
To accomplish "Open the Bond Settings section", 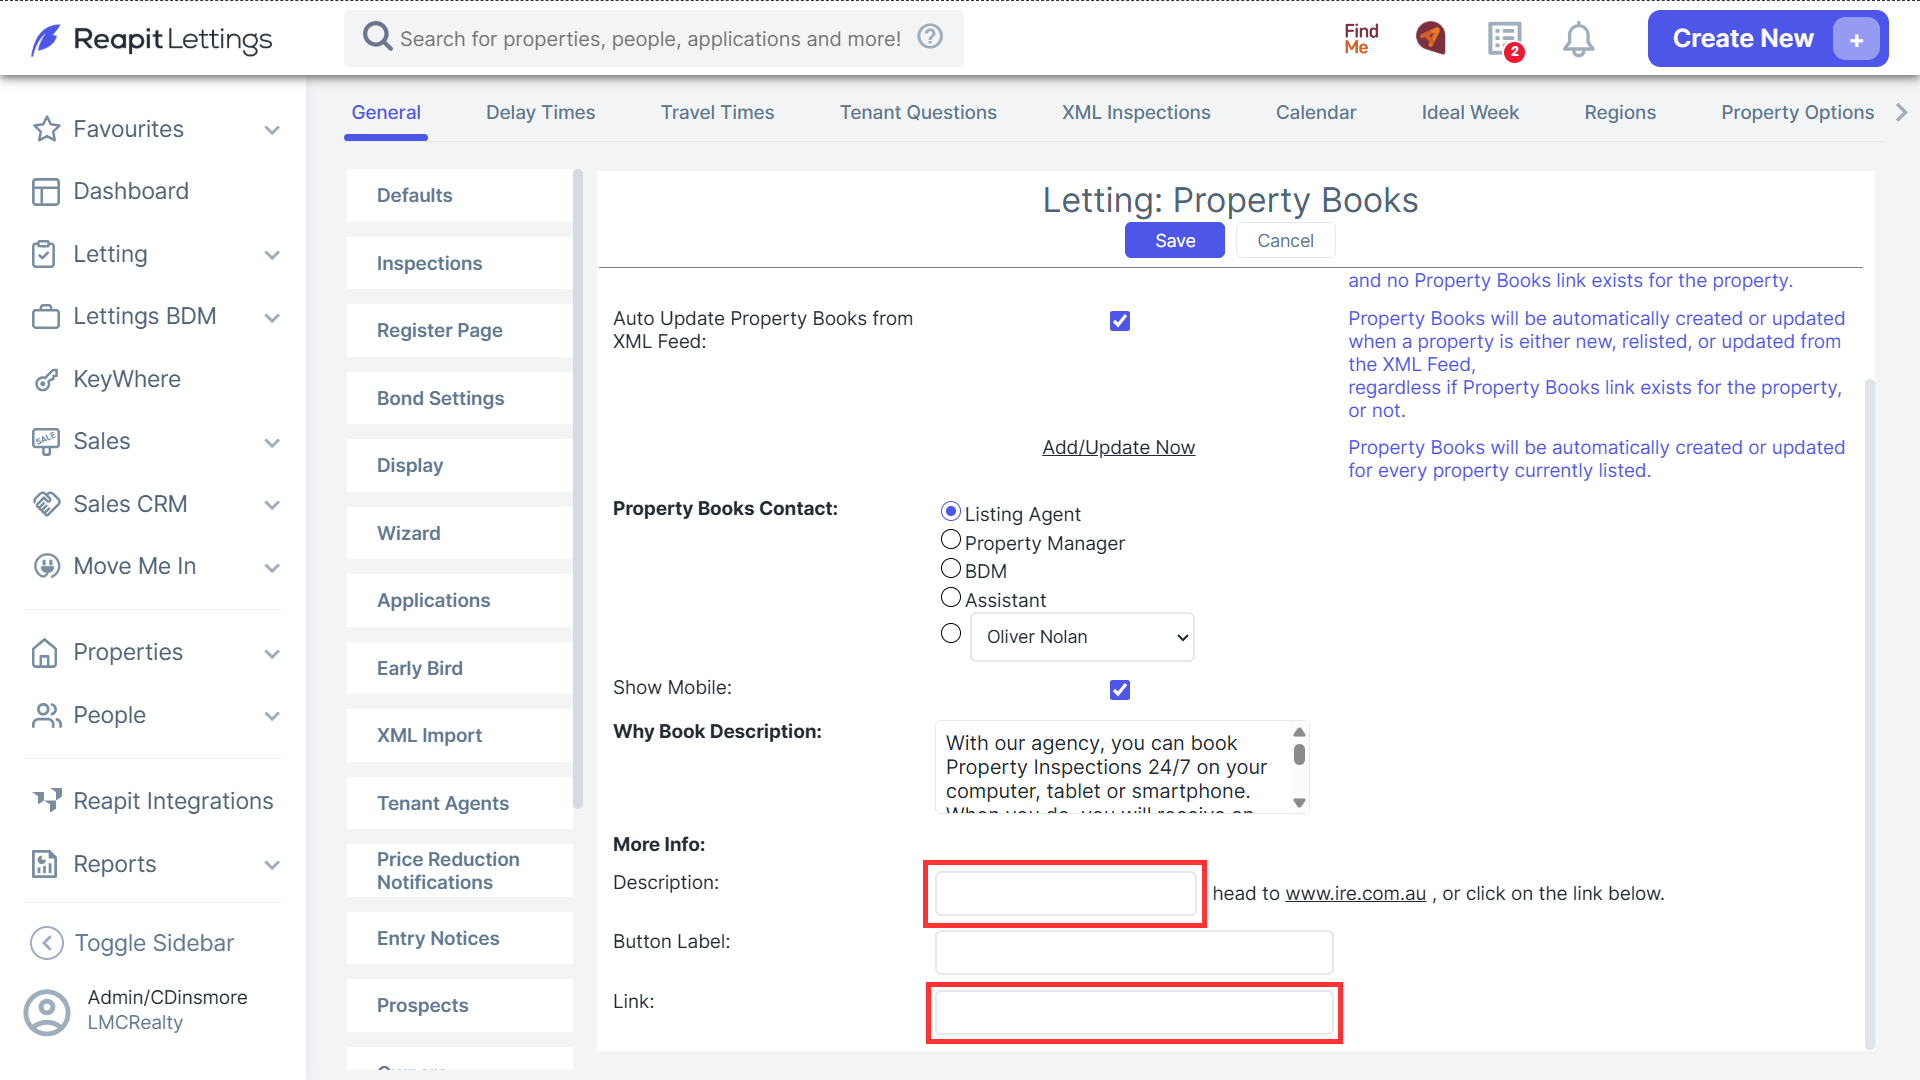I will tap(459, 398).
